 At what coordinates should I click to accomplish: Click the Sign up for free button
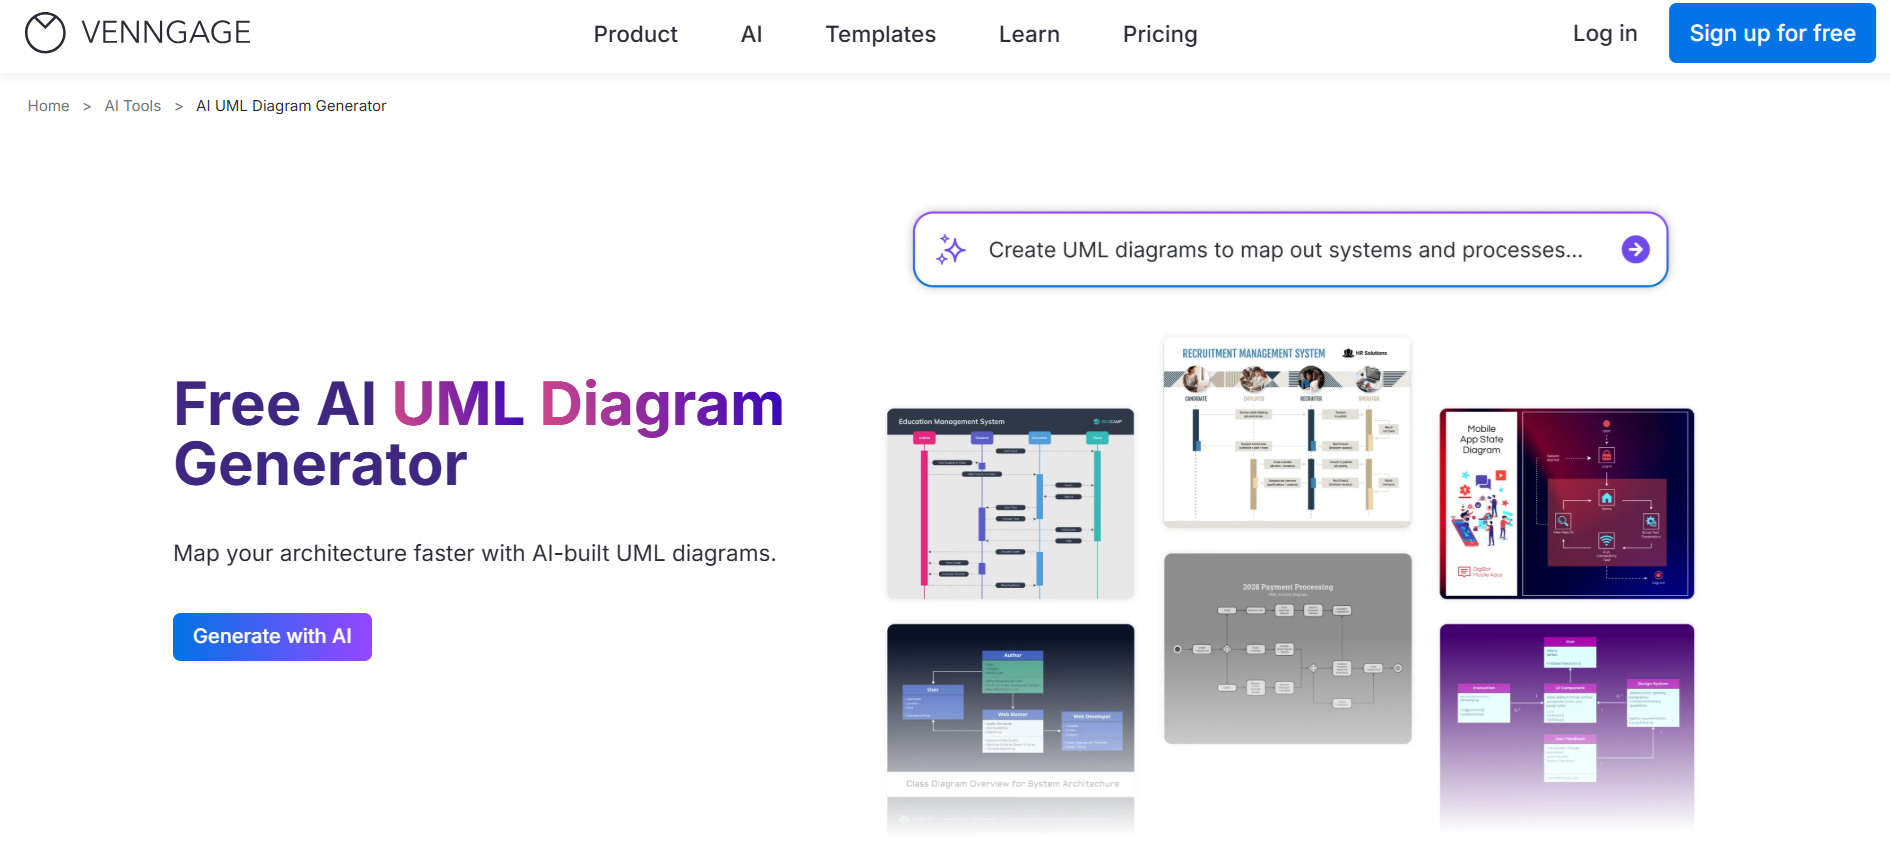tap(1772, 33)
